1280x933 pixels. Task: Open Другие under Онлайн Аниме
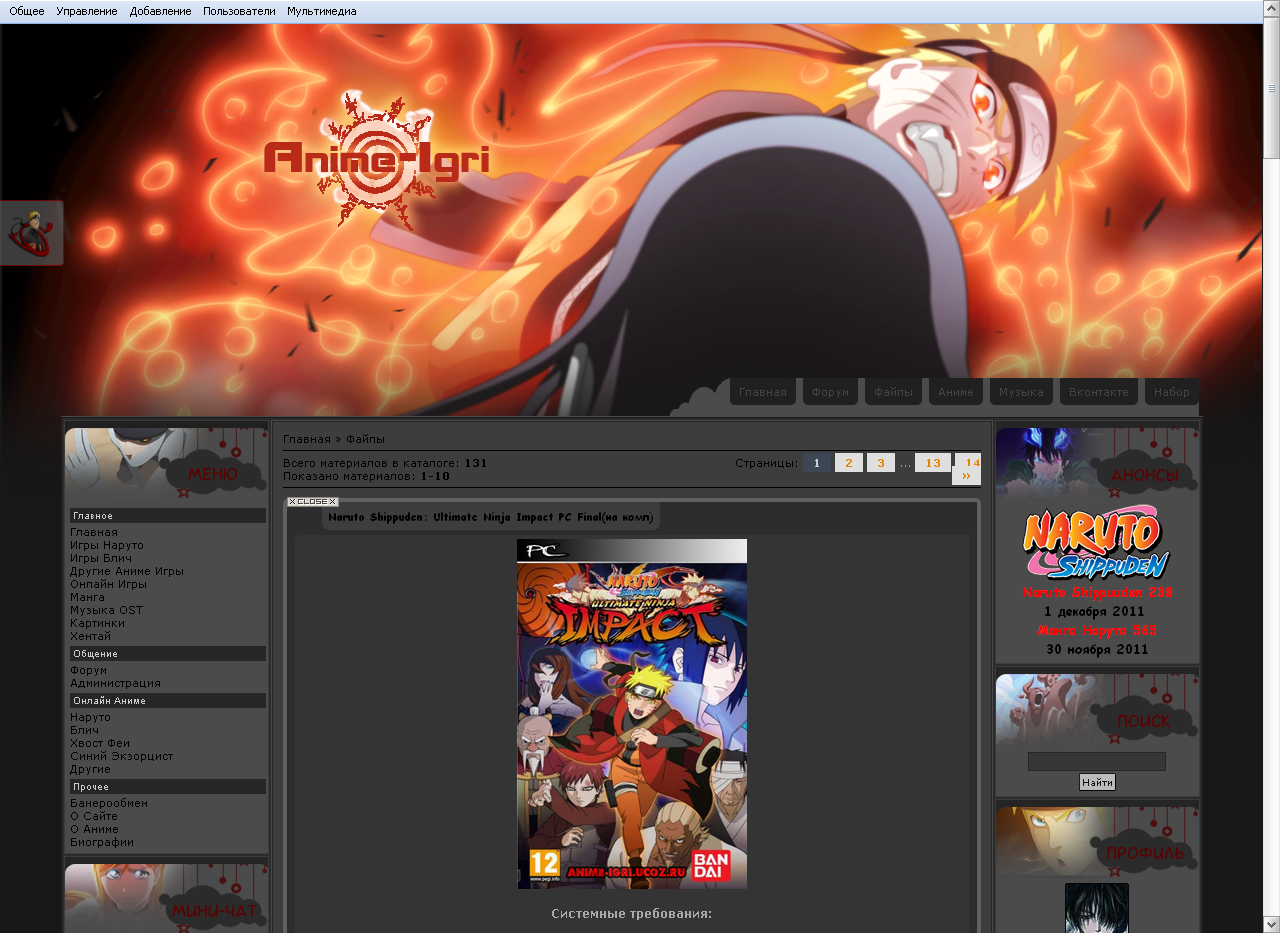pos(90,769)
